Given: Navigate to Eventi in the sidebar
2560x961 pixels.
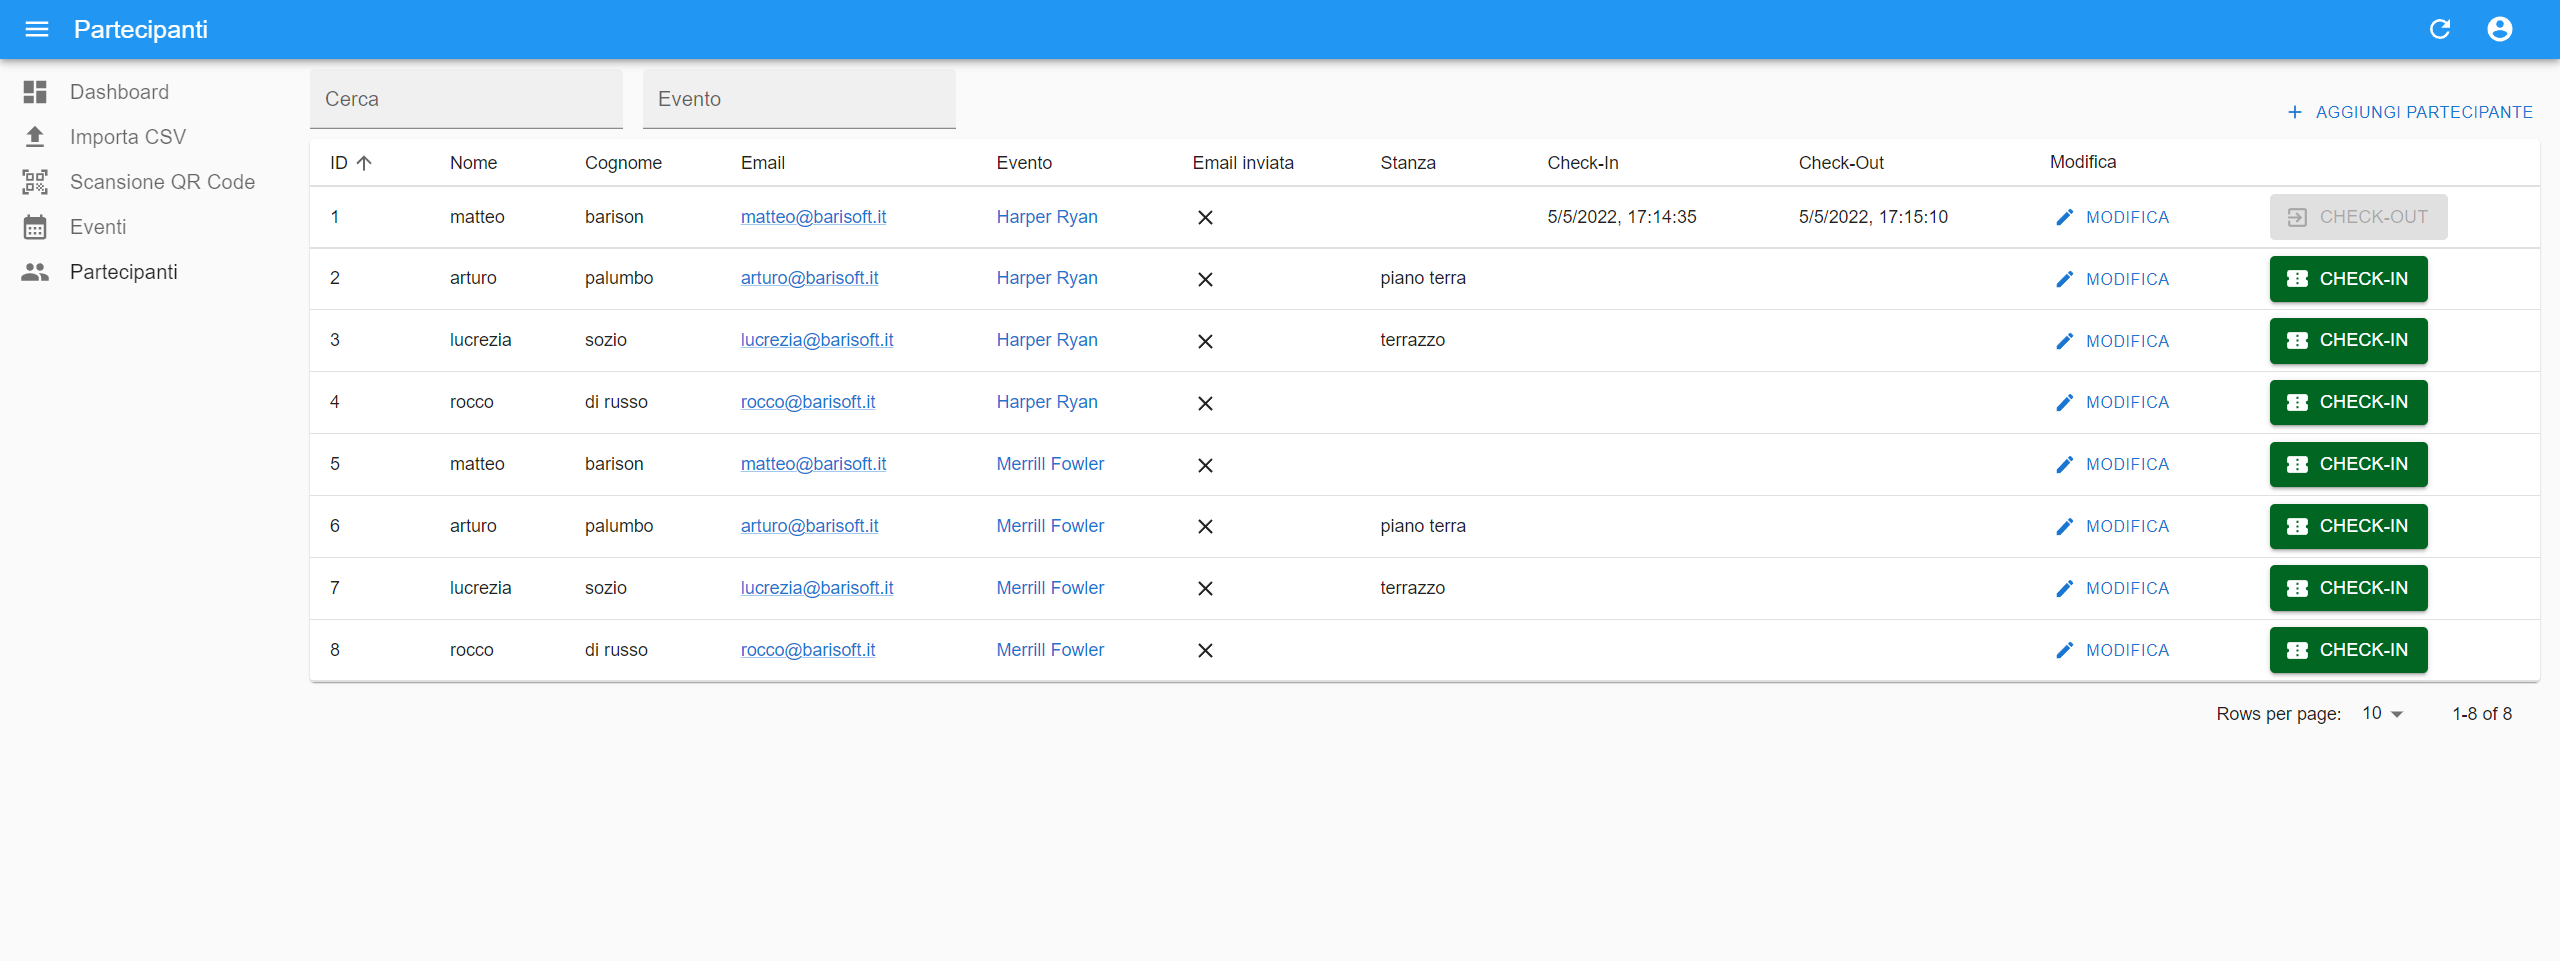Looking at the screenshot, I should [98, 227].
